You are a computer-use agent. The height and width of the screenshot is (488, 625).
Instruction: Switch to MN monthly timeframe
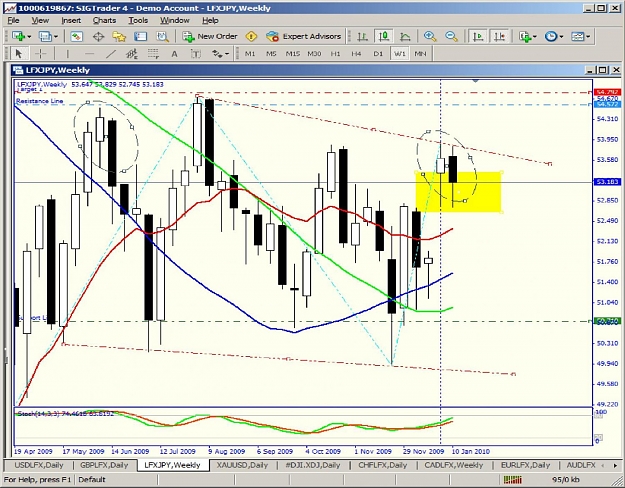[x=421, y=53]
